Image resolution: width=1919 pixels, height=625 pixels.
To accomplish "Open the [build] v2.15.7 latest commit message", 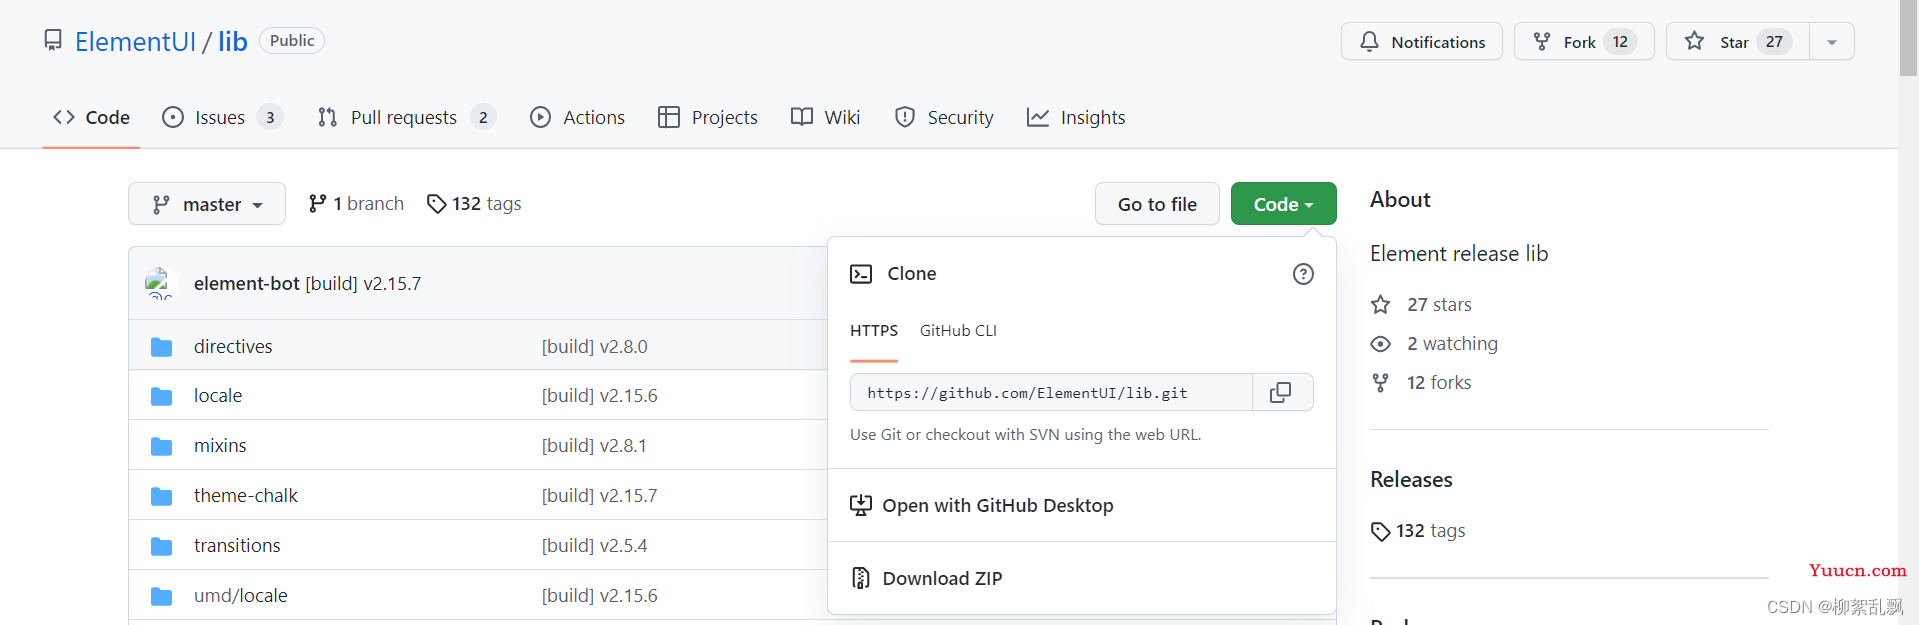I will pyautogui.click(x=363, y=283).
